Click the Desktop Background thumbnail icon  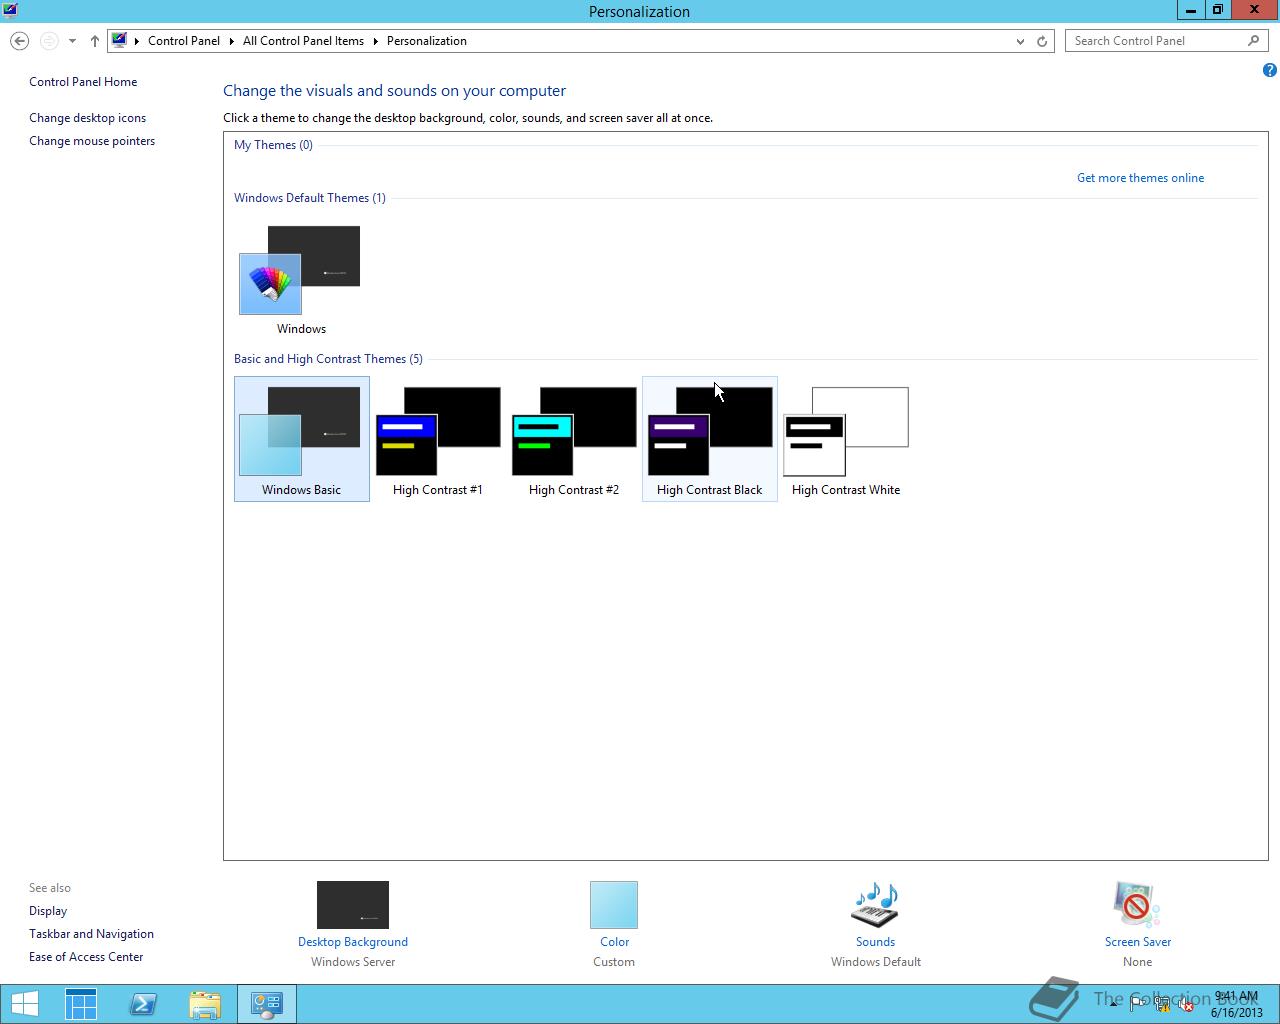(353, 905)
